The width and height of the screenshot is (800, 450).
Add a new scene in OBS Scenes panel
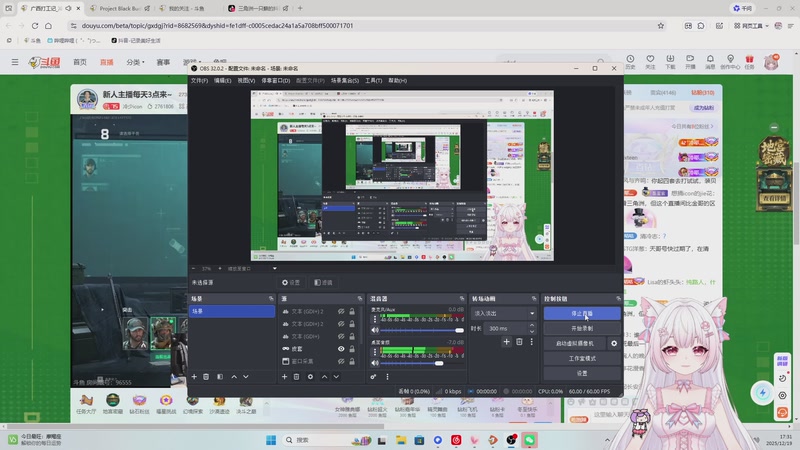194,377
